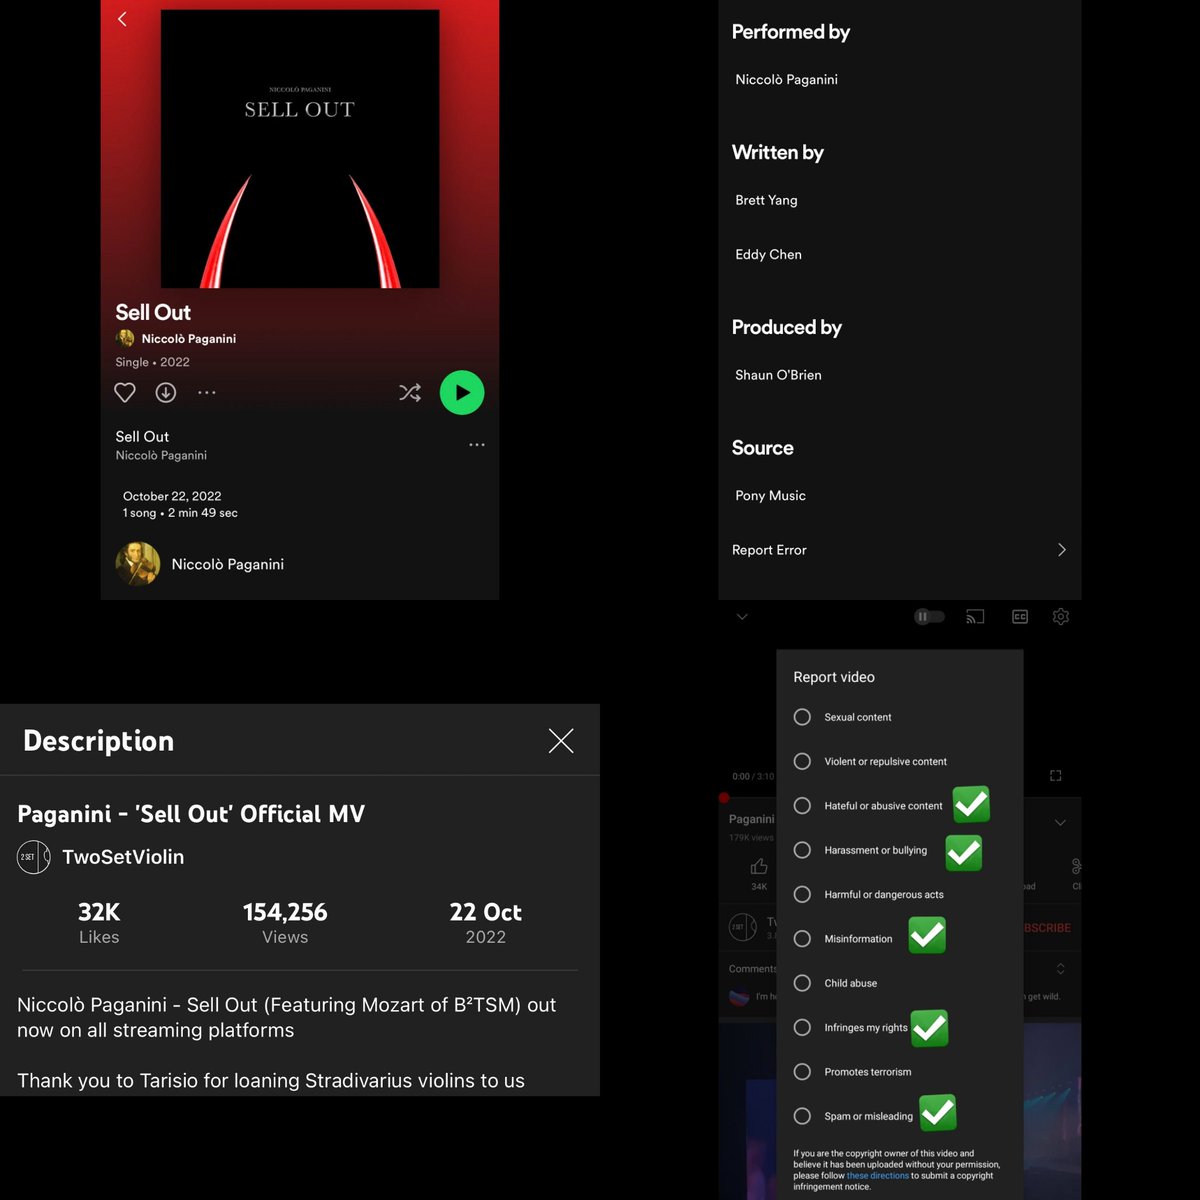Select writer Brett Yang
The height and width of the screenshot is (1200, 1200).
click(767, 200)
